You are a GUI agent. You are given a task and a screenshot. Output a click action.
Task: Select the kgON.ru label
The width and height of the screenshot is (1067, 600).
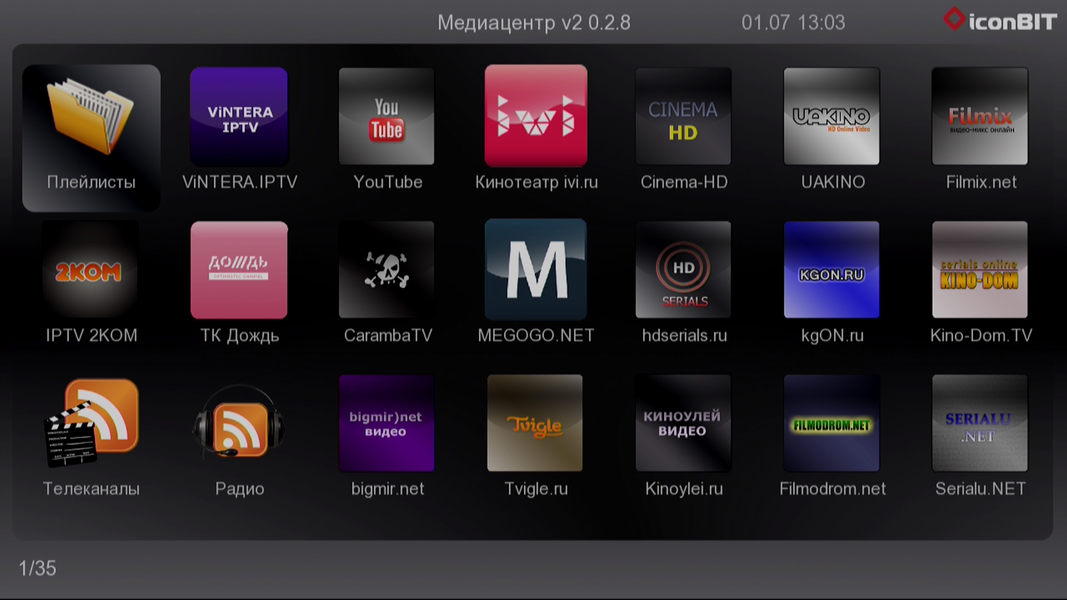pos(832,336)
